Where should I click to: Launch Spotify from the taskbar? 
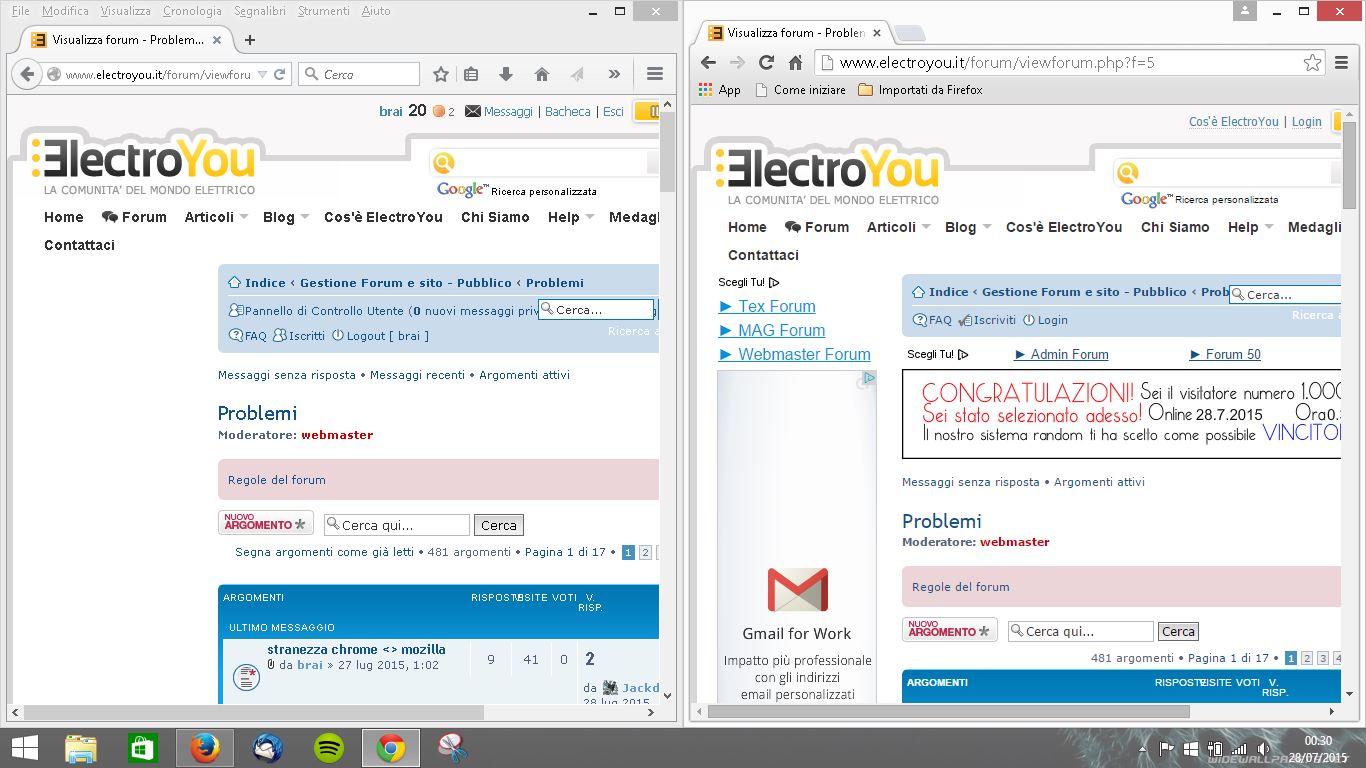[329, 747]
